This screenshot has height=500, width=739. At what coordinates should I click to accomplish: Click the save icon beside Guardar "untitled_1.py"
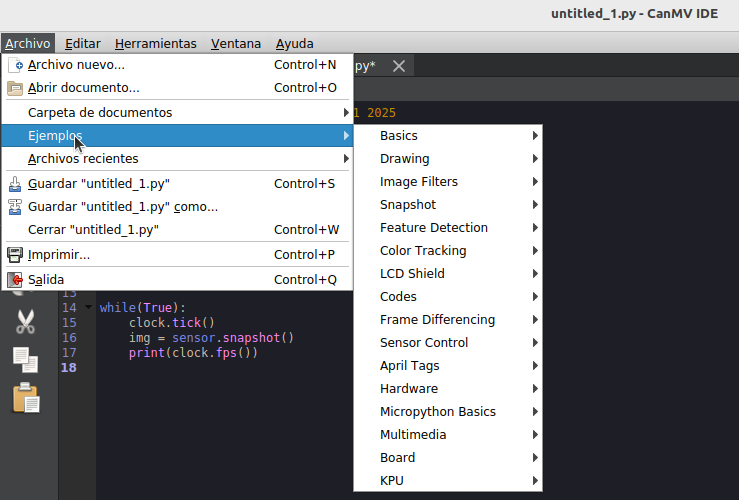(x=15, y=184)
